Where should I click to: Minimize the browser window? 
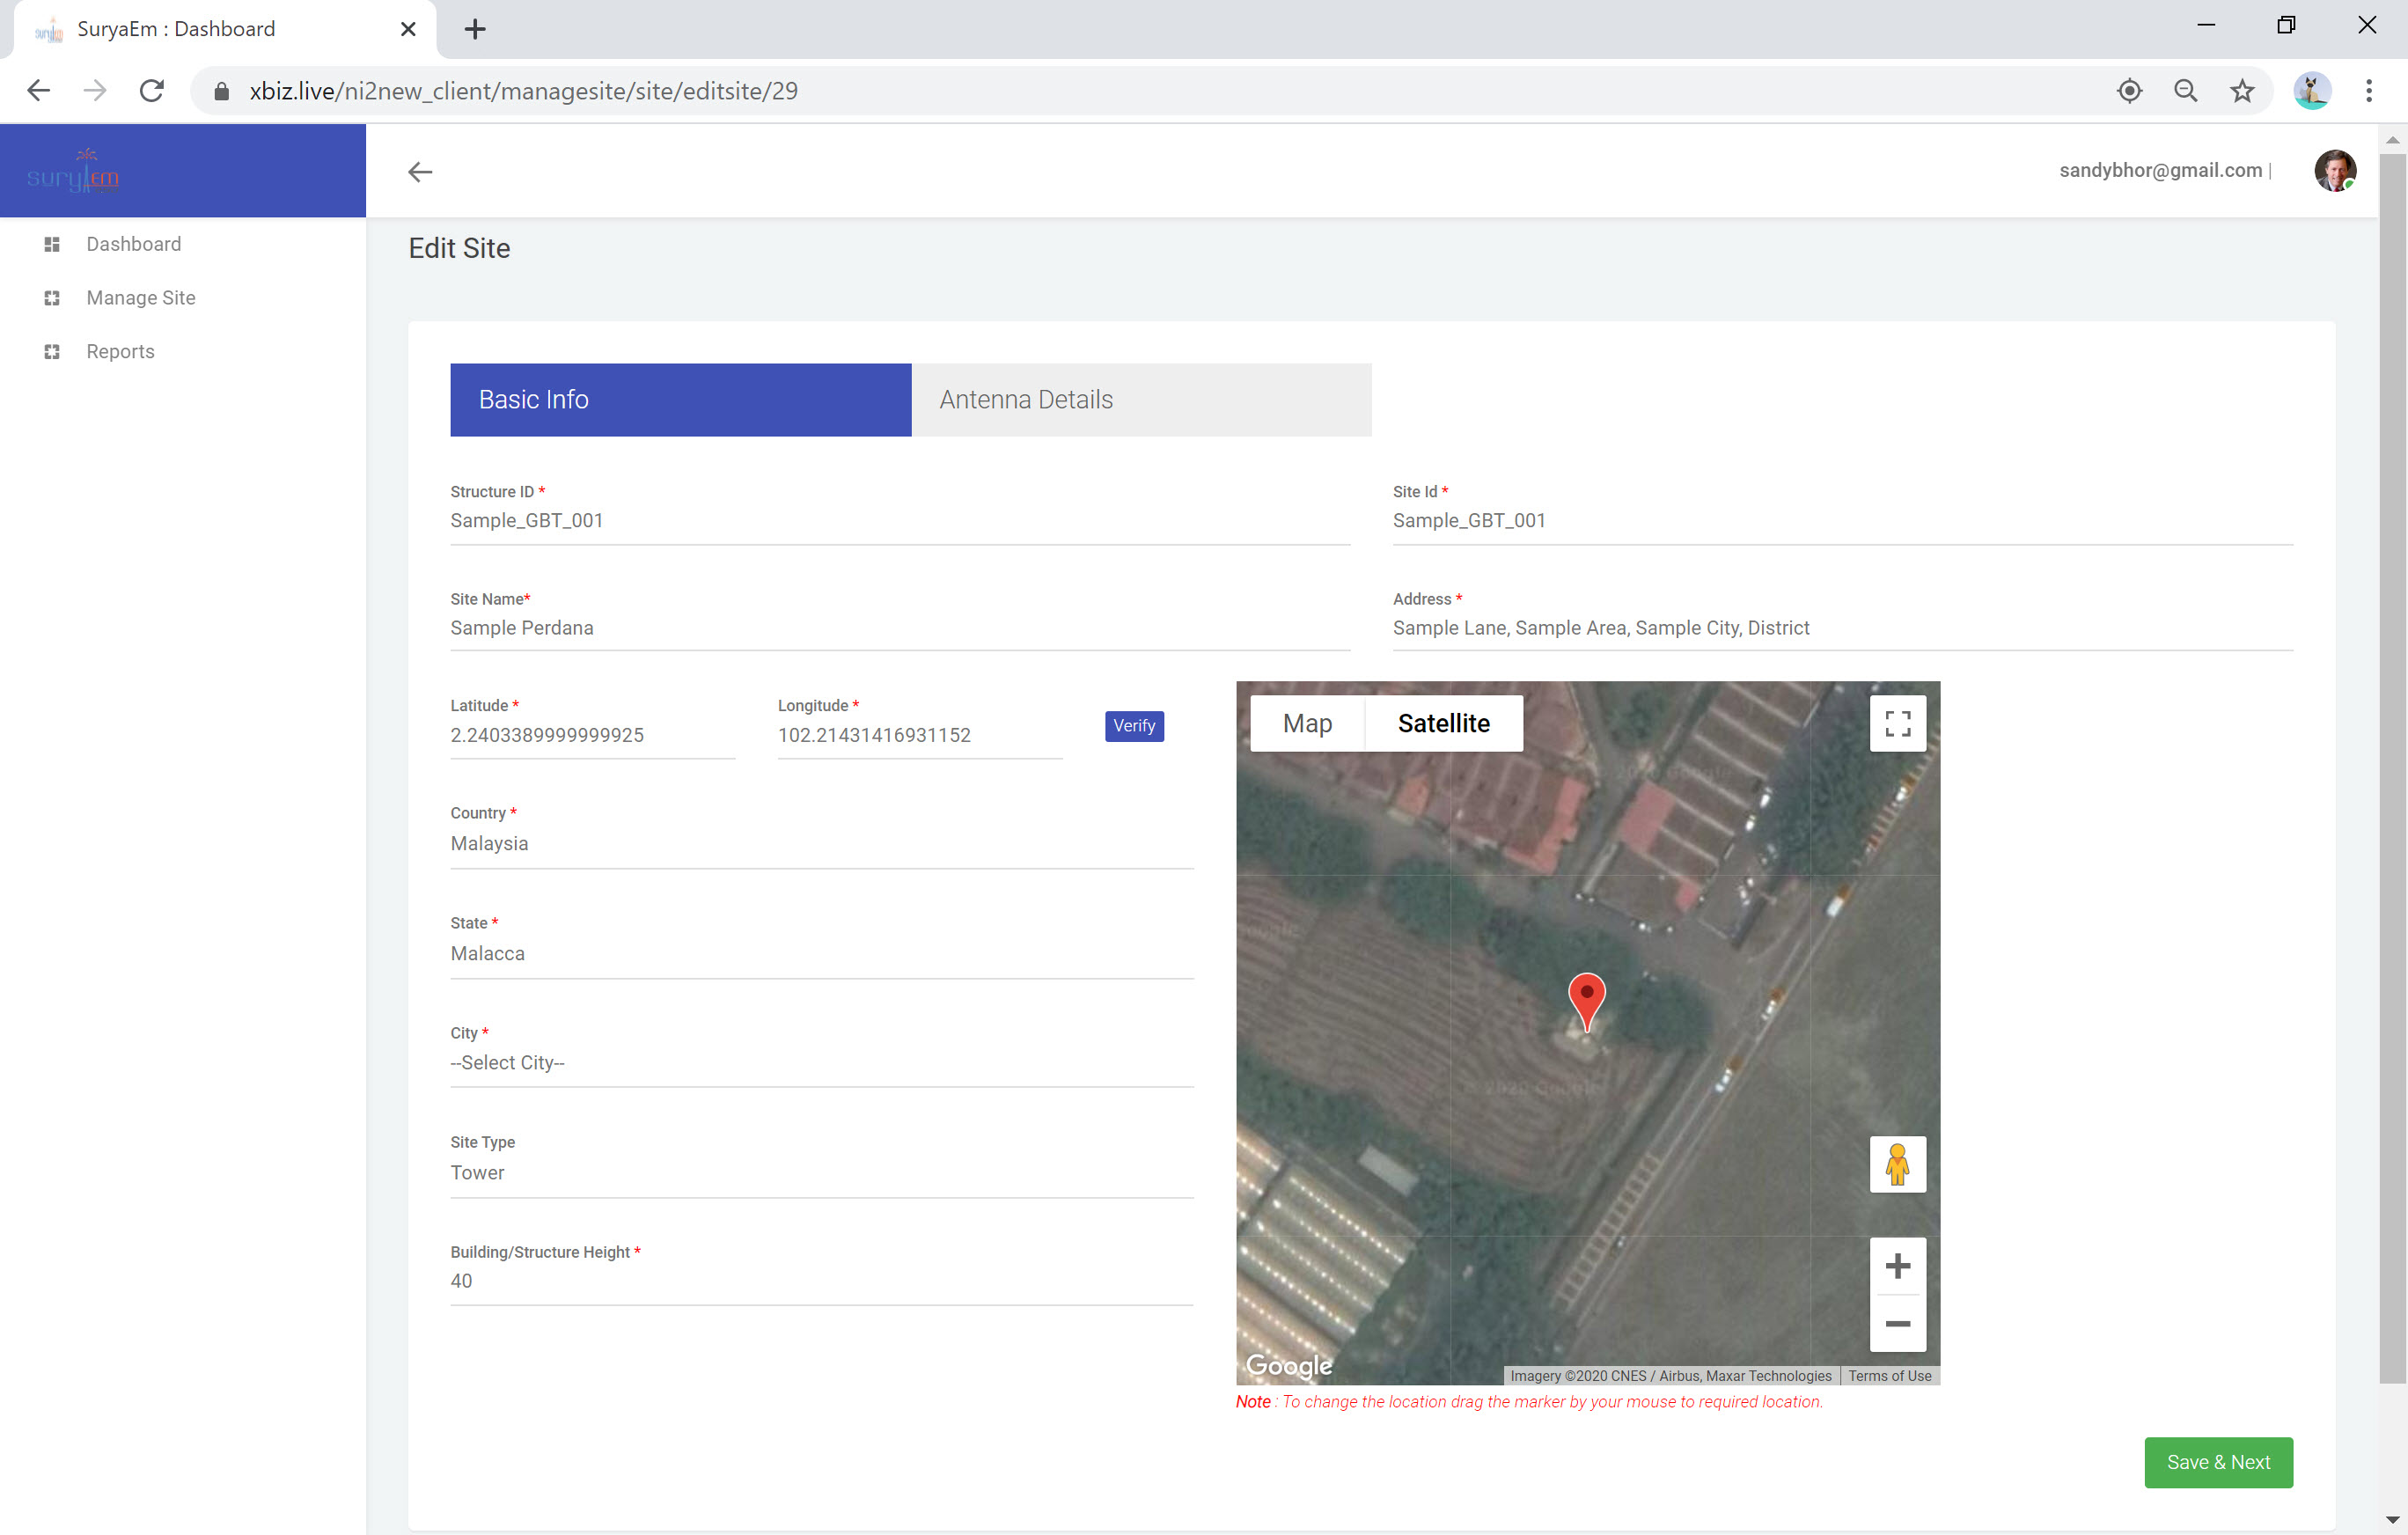2205,25
